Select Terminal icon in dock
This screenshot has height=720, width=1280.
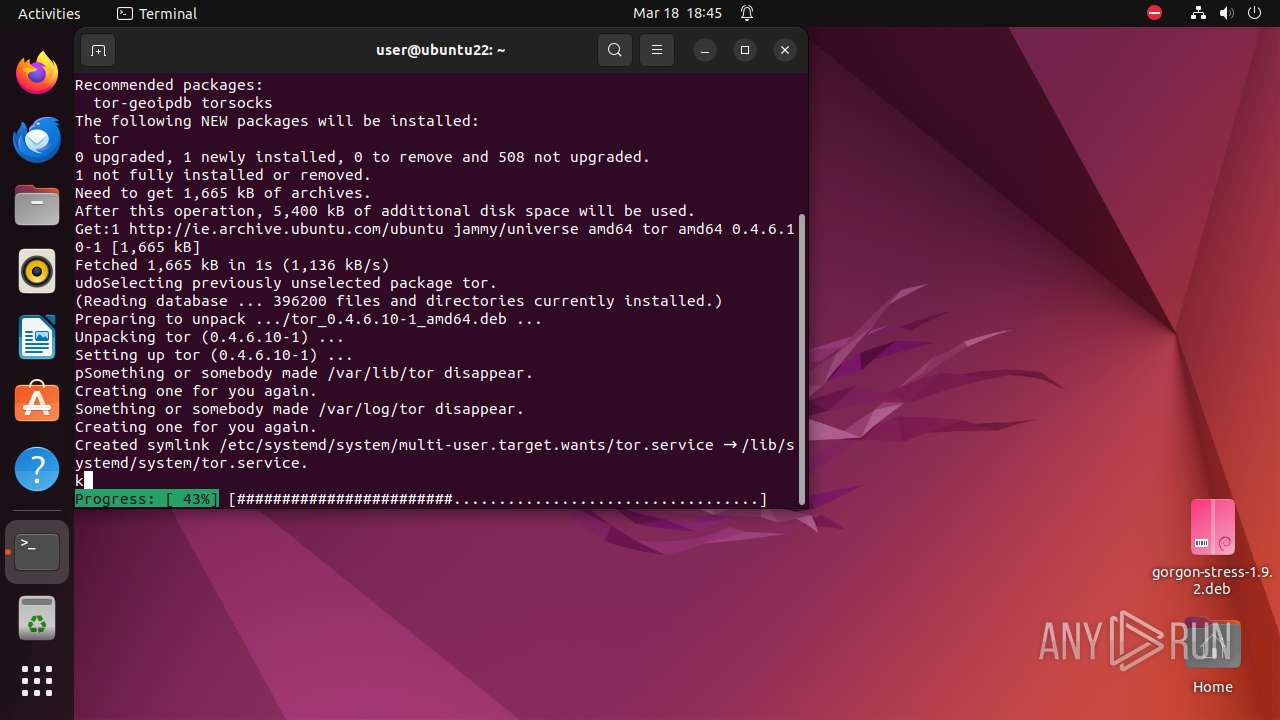click(37, 551)
